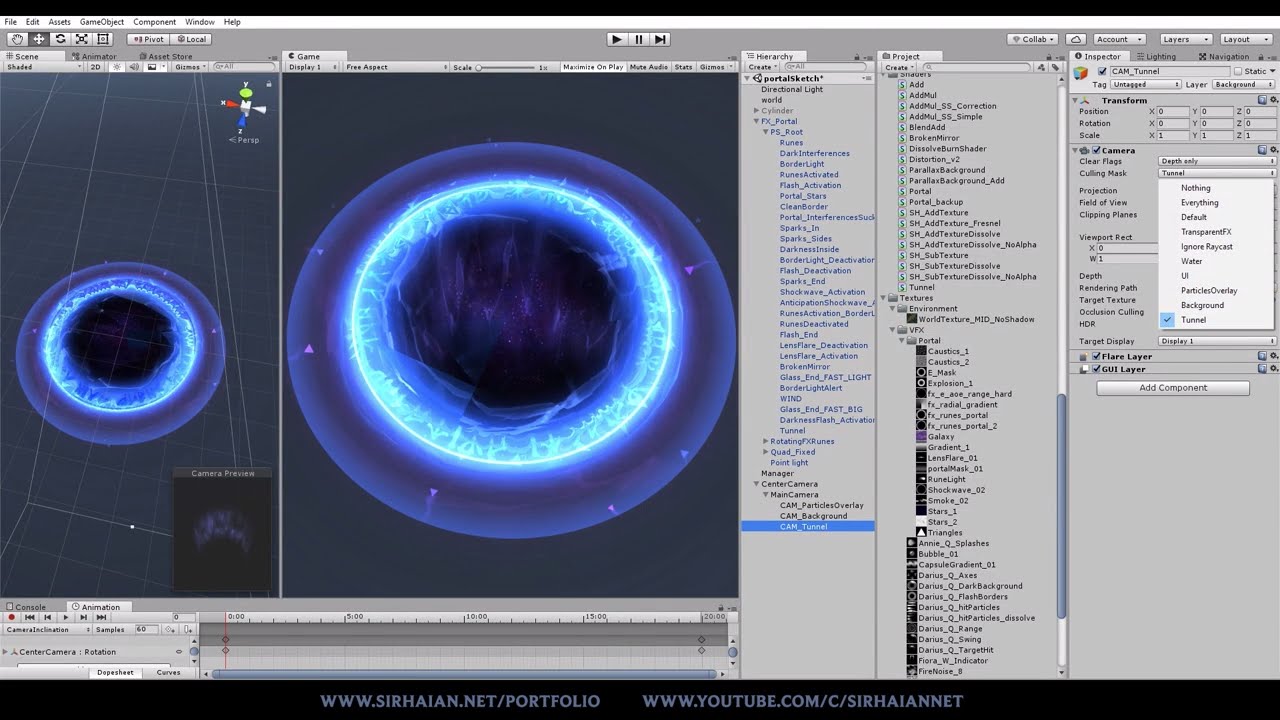Viewport: 1280px width, 720px height.
Task: Toggle the Static checkbox
Action: pyautogui.click(x=1237, y=71)
